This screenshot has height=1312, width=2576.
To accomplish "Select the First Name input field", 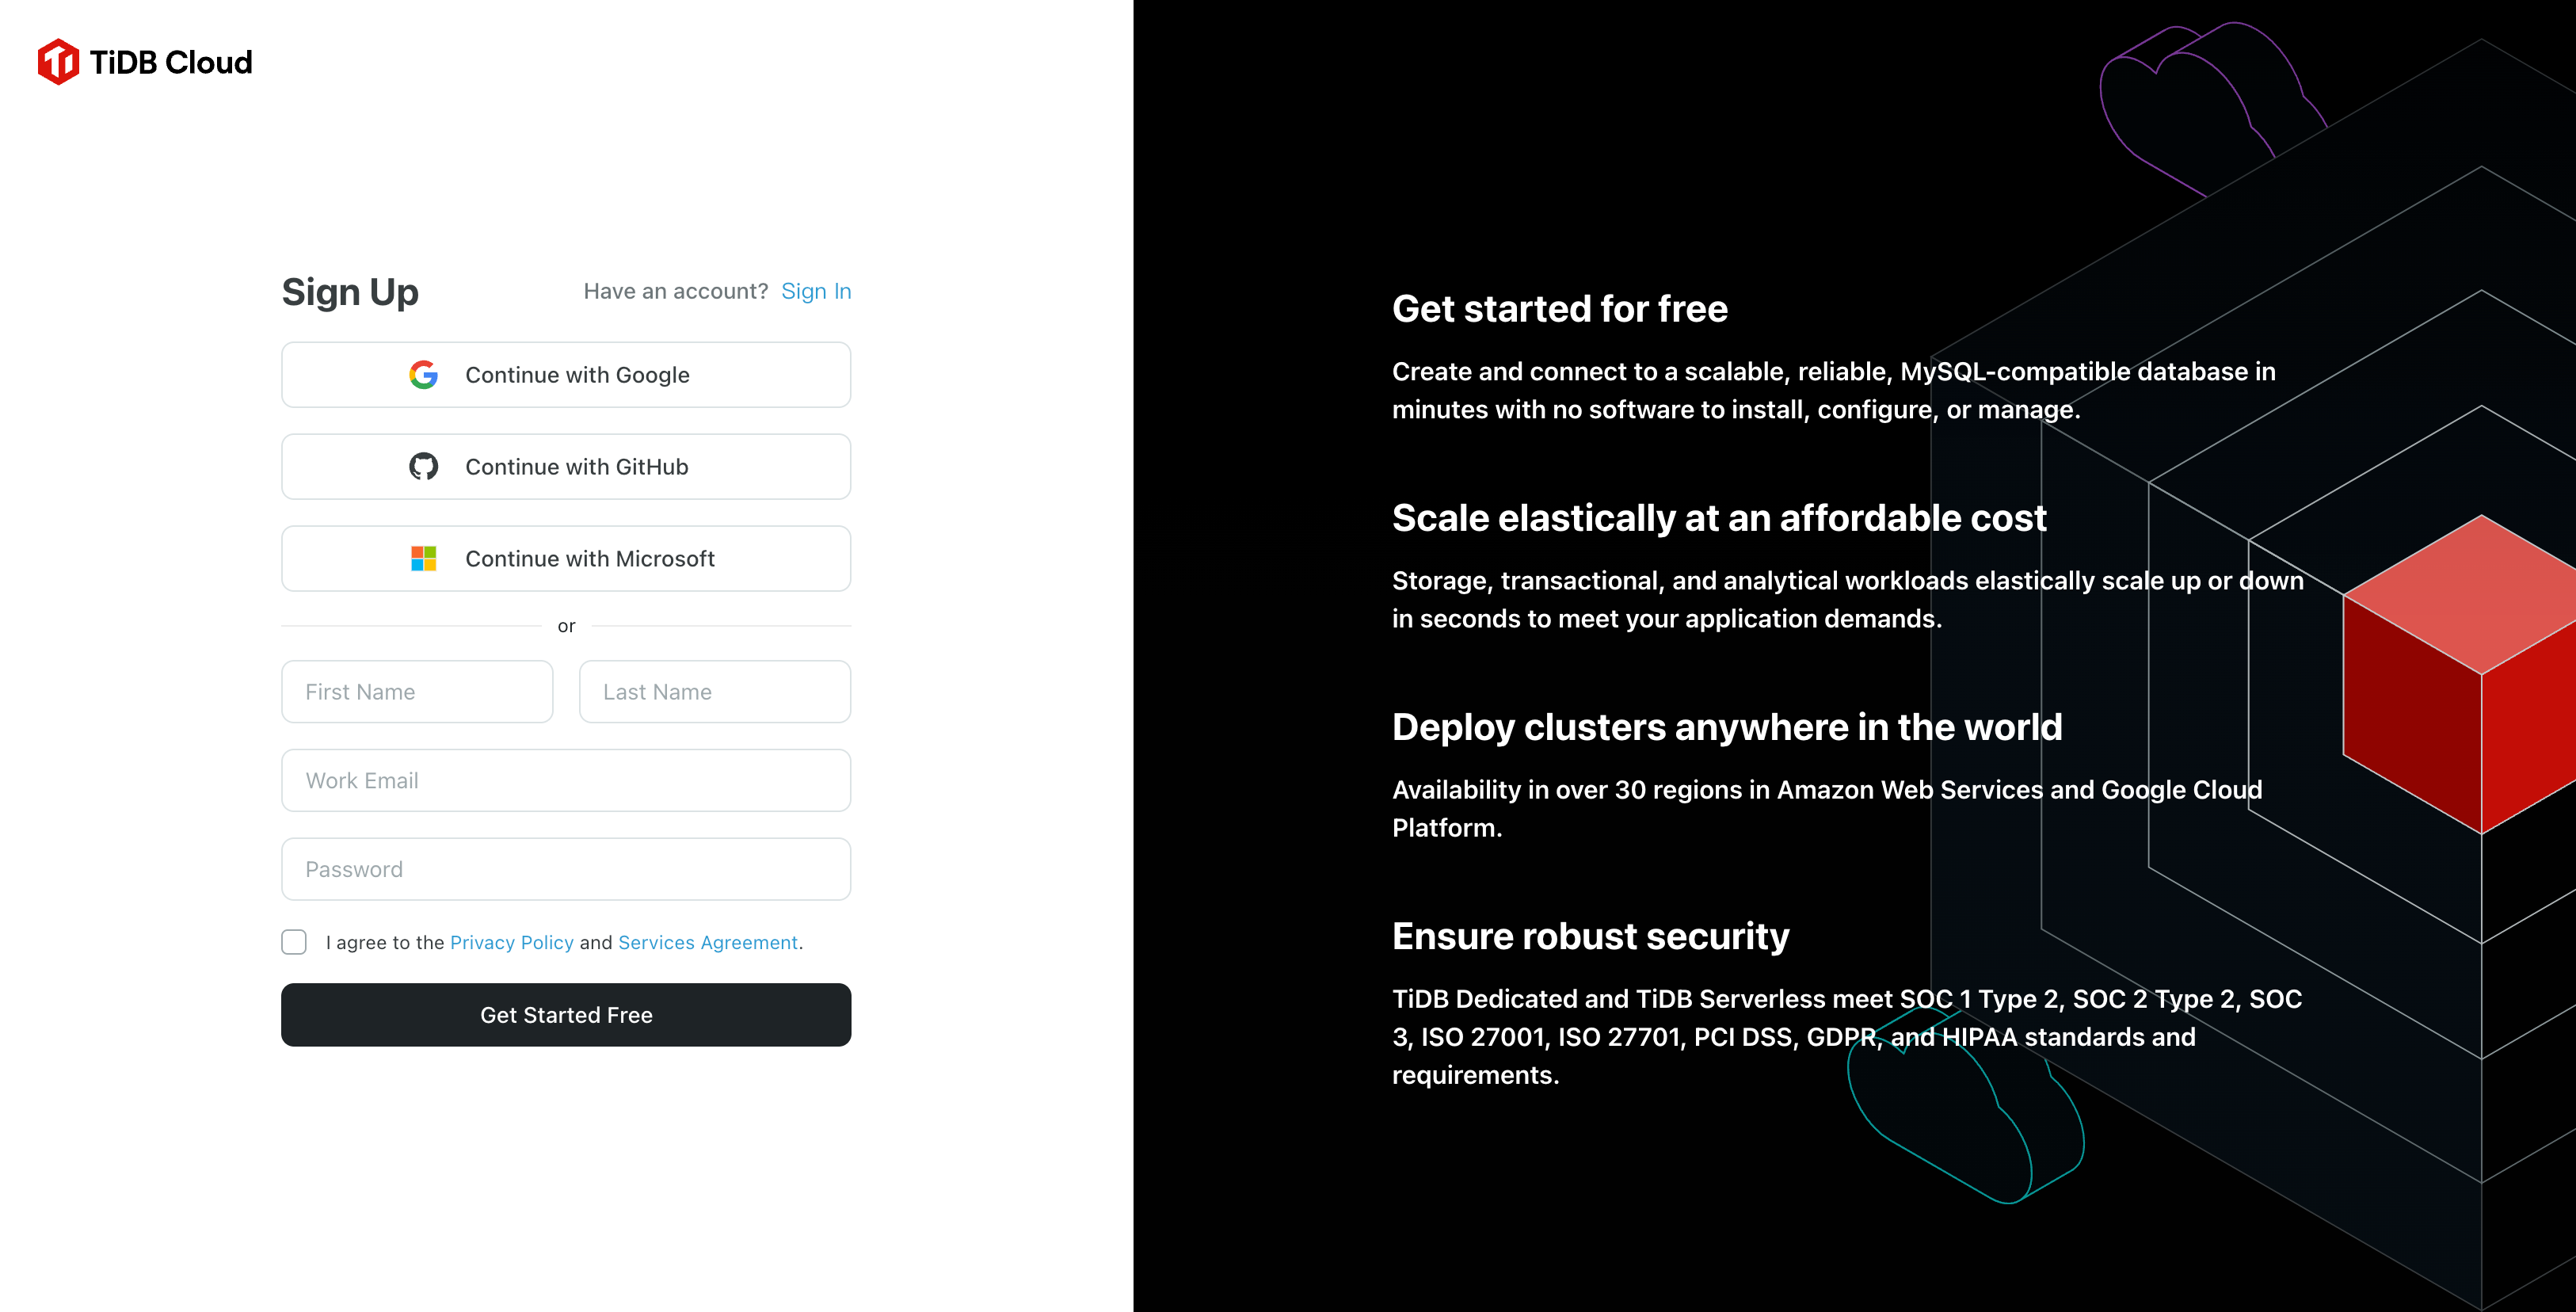I will coord(417,689).
